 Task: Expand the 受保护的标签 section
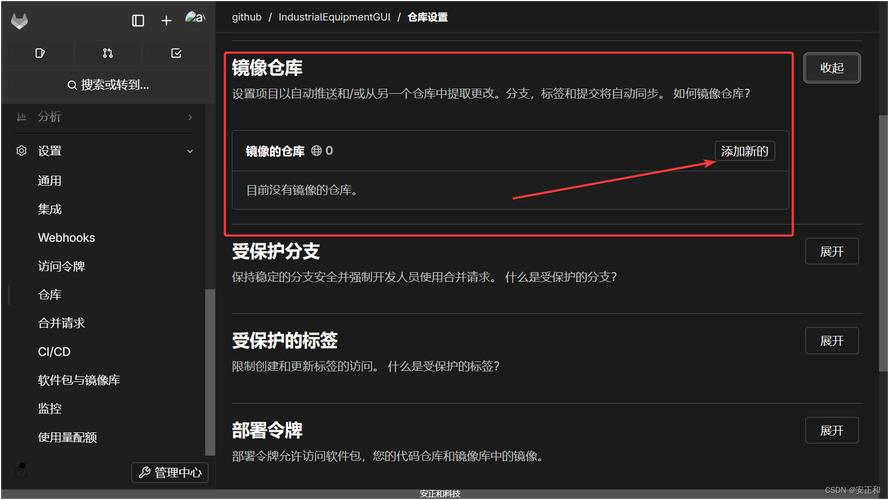tap(832, 341)
